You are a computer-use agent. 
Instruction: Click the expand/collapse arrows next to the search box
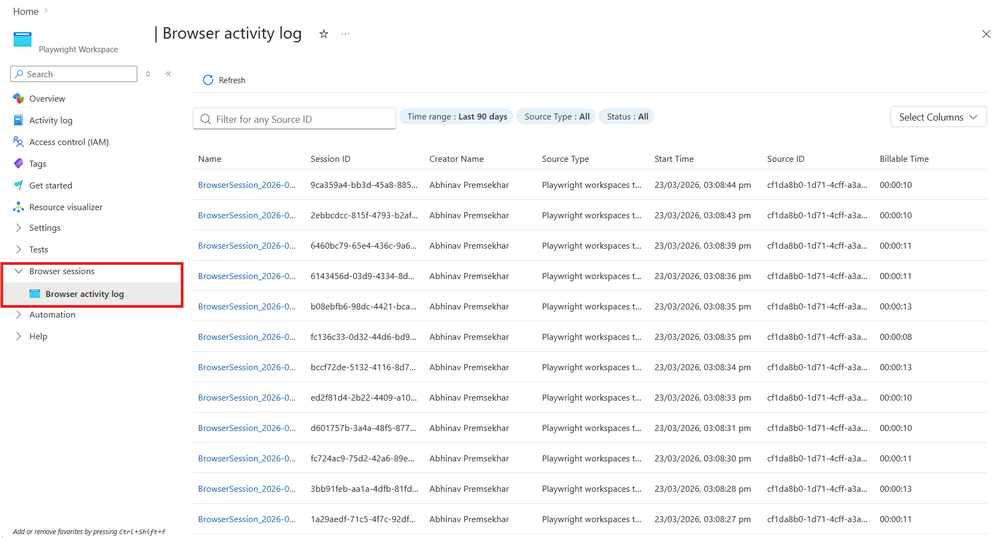pyautogui.click(x=148, y=74)
